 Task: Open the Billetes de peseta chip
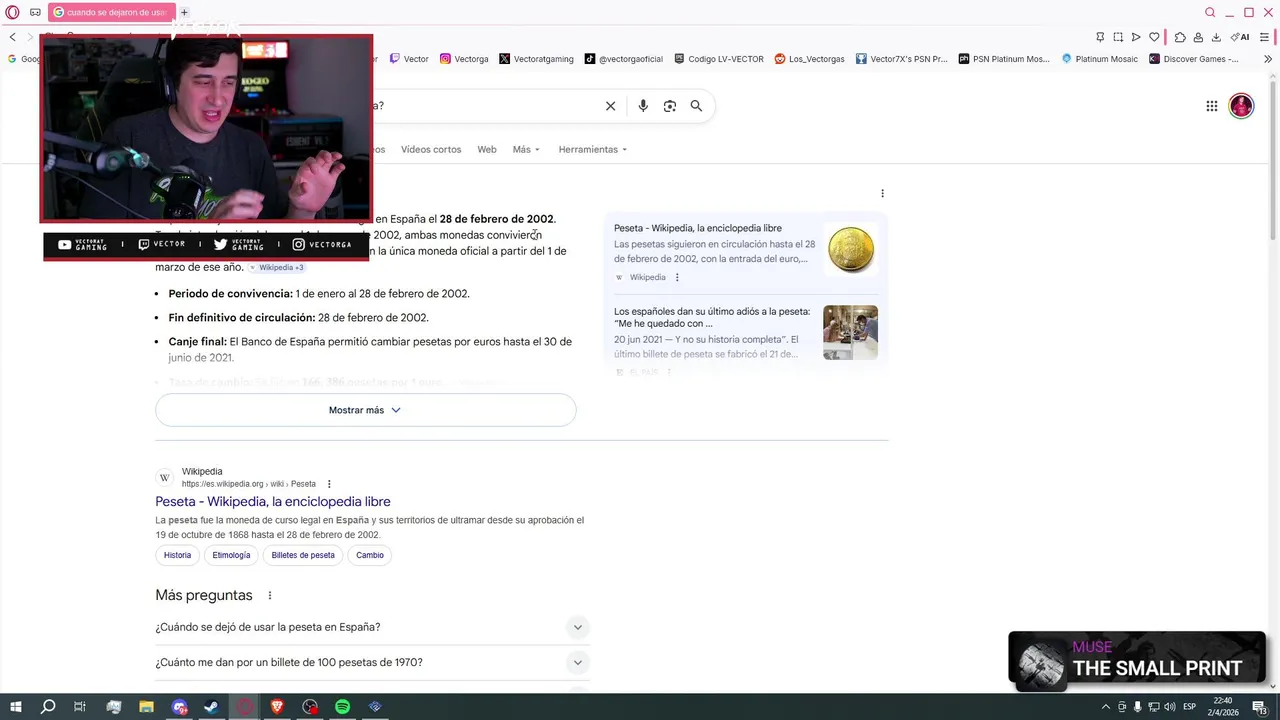(303, 555)
